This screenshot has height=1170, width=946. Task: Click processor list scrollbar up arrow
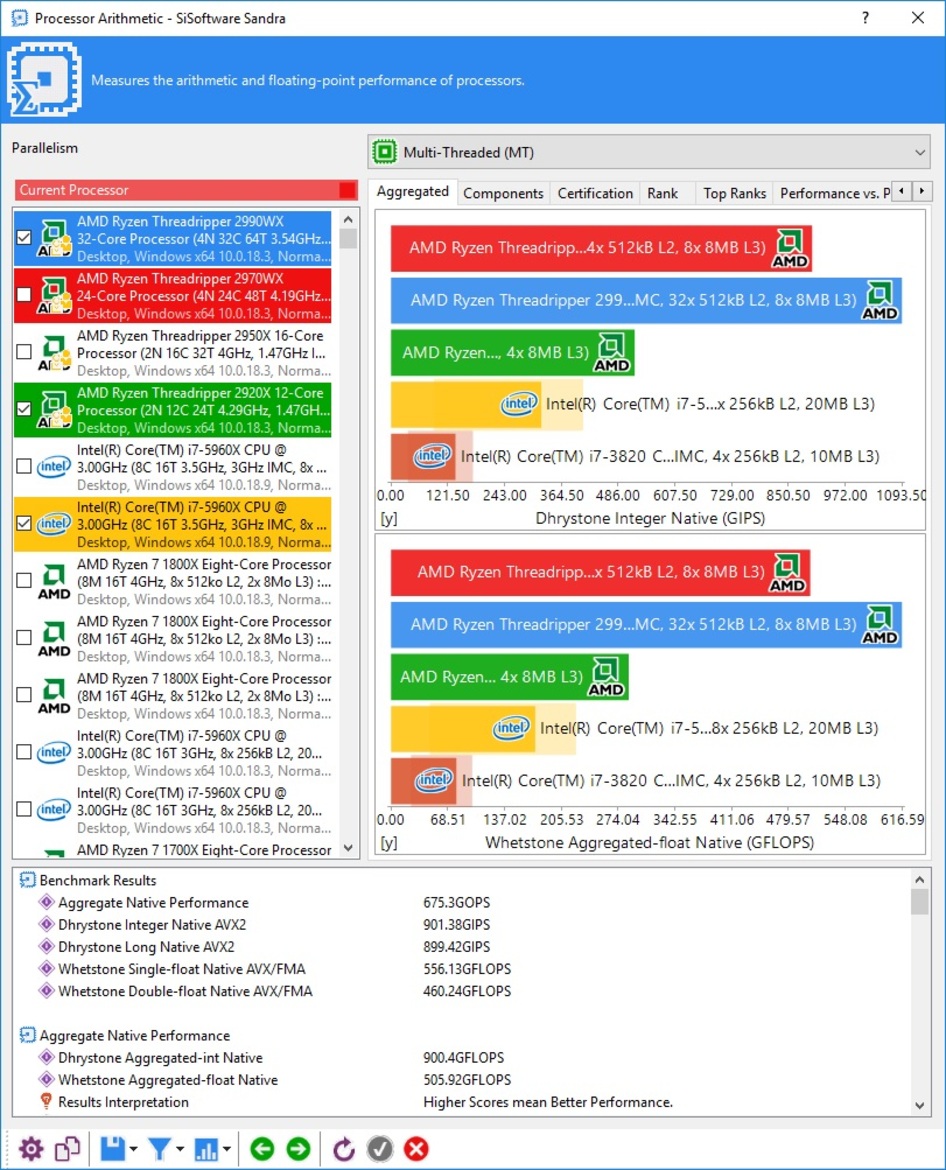[x=348, y=219]
